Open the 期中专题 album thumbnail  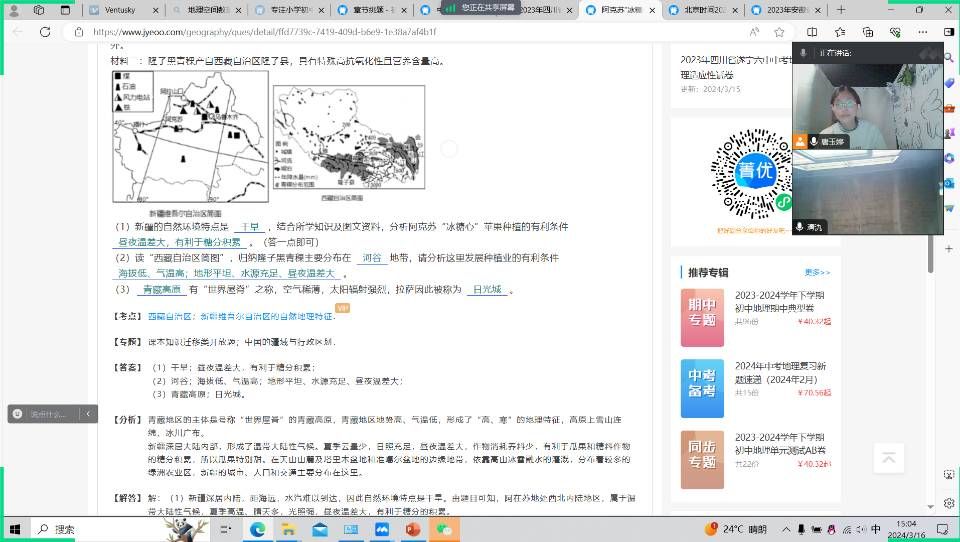[701, 312]
